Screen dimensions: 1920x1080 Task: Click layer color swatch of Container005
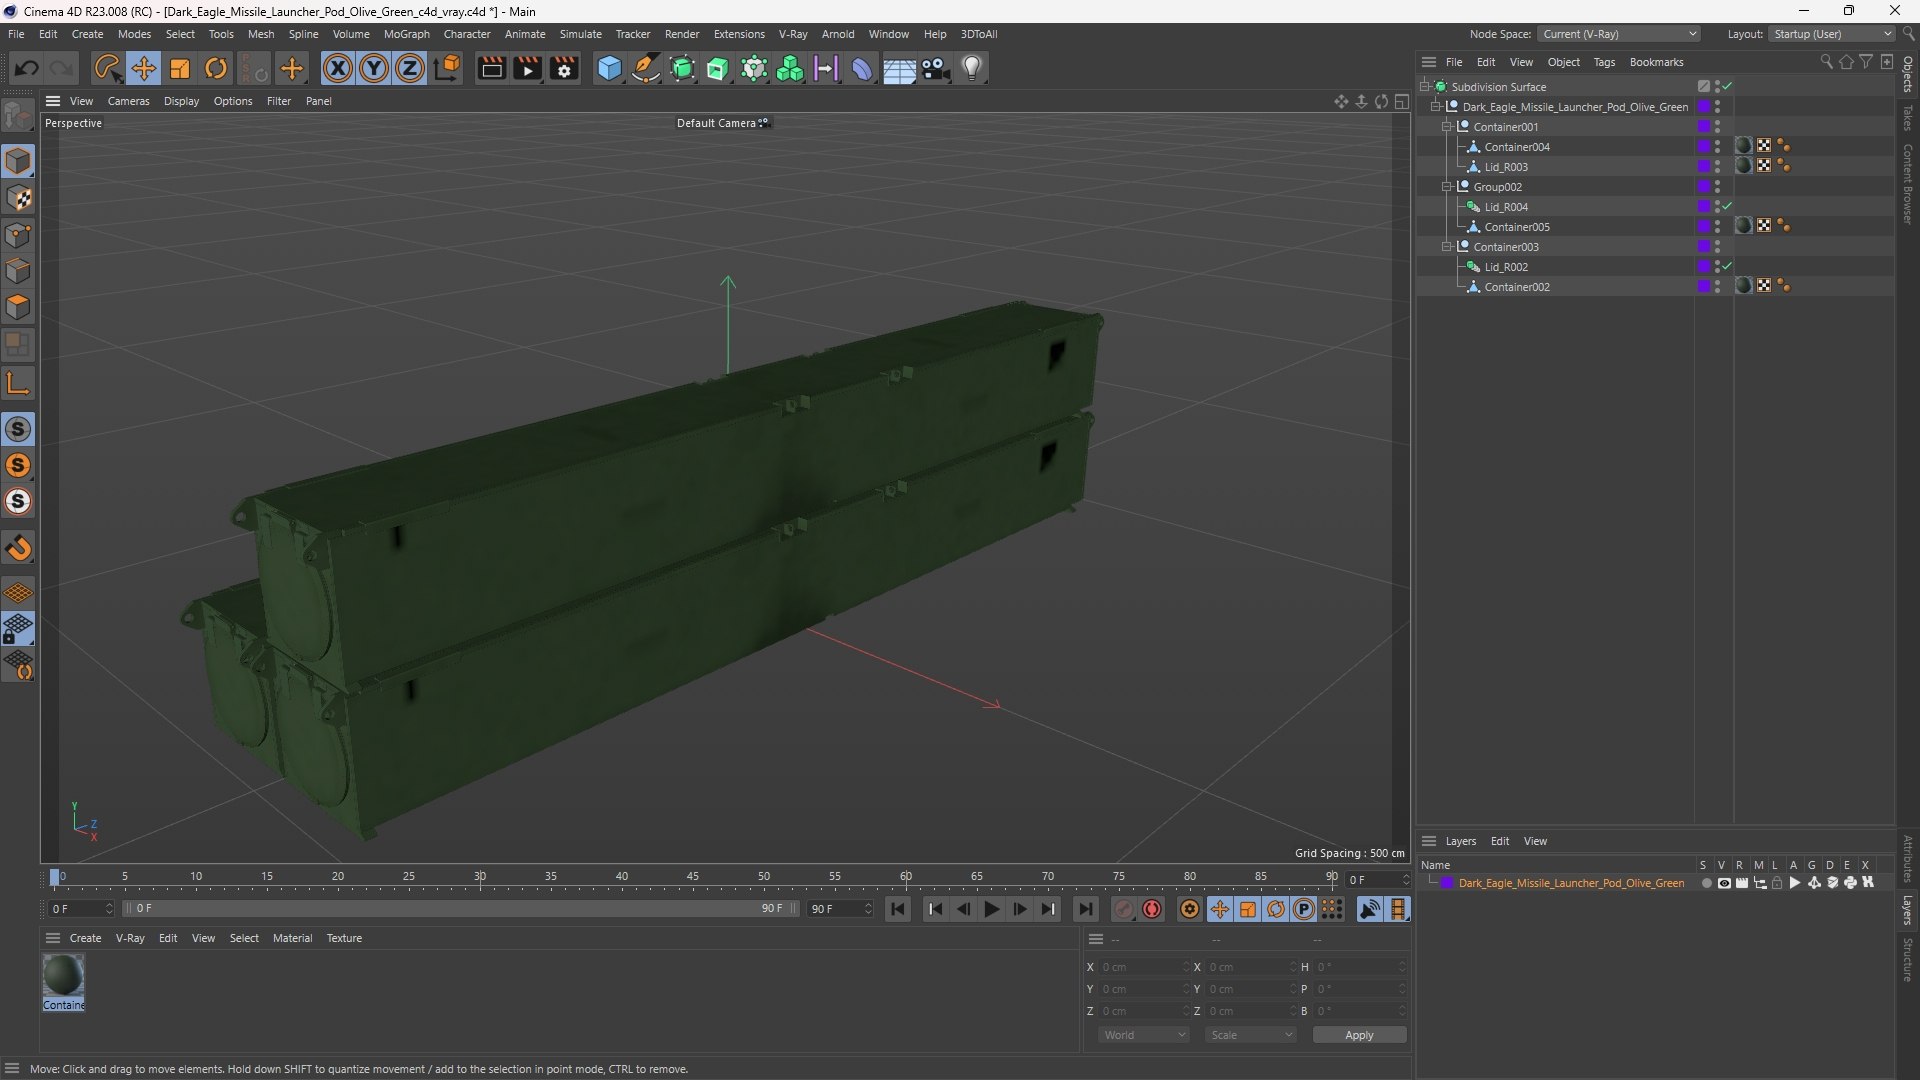coord(1704,226)
